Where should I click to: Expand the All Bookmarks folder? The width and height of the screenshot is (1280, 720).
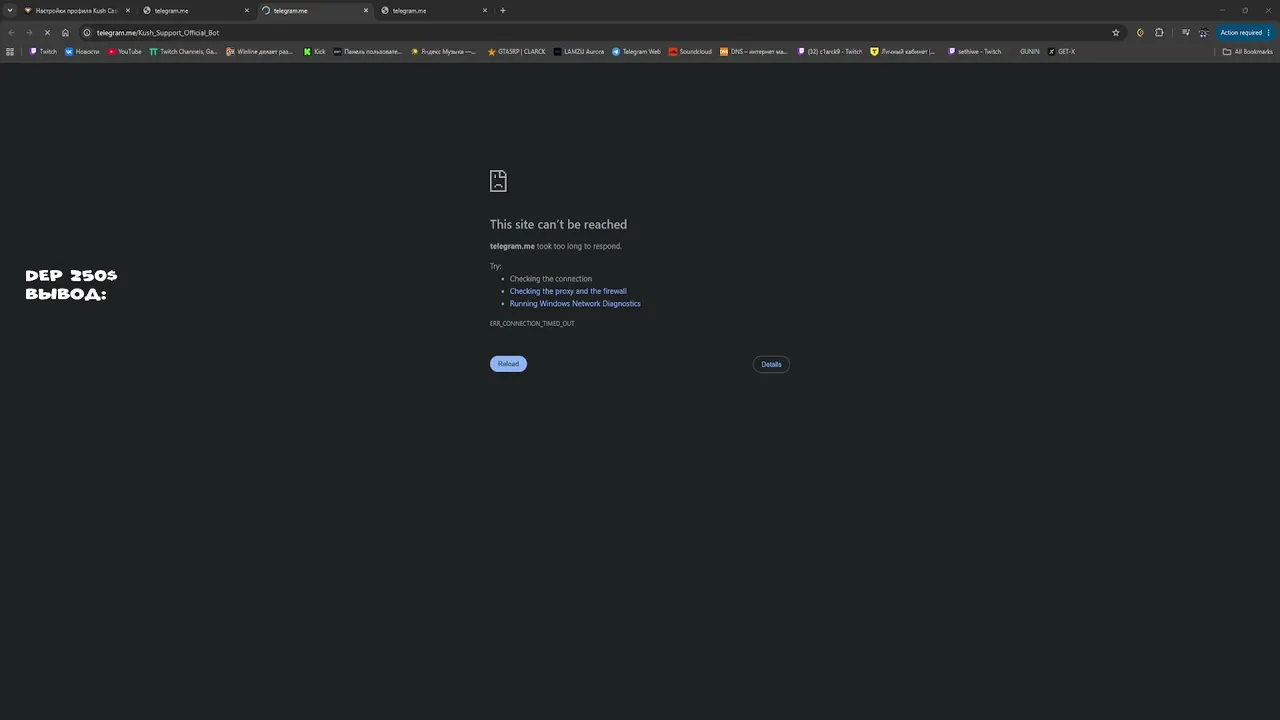click(x=1248, y=51)
